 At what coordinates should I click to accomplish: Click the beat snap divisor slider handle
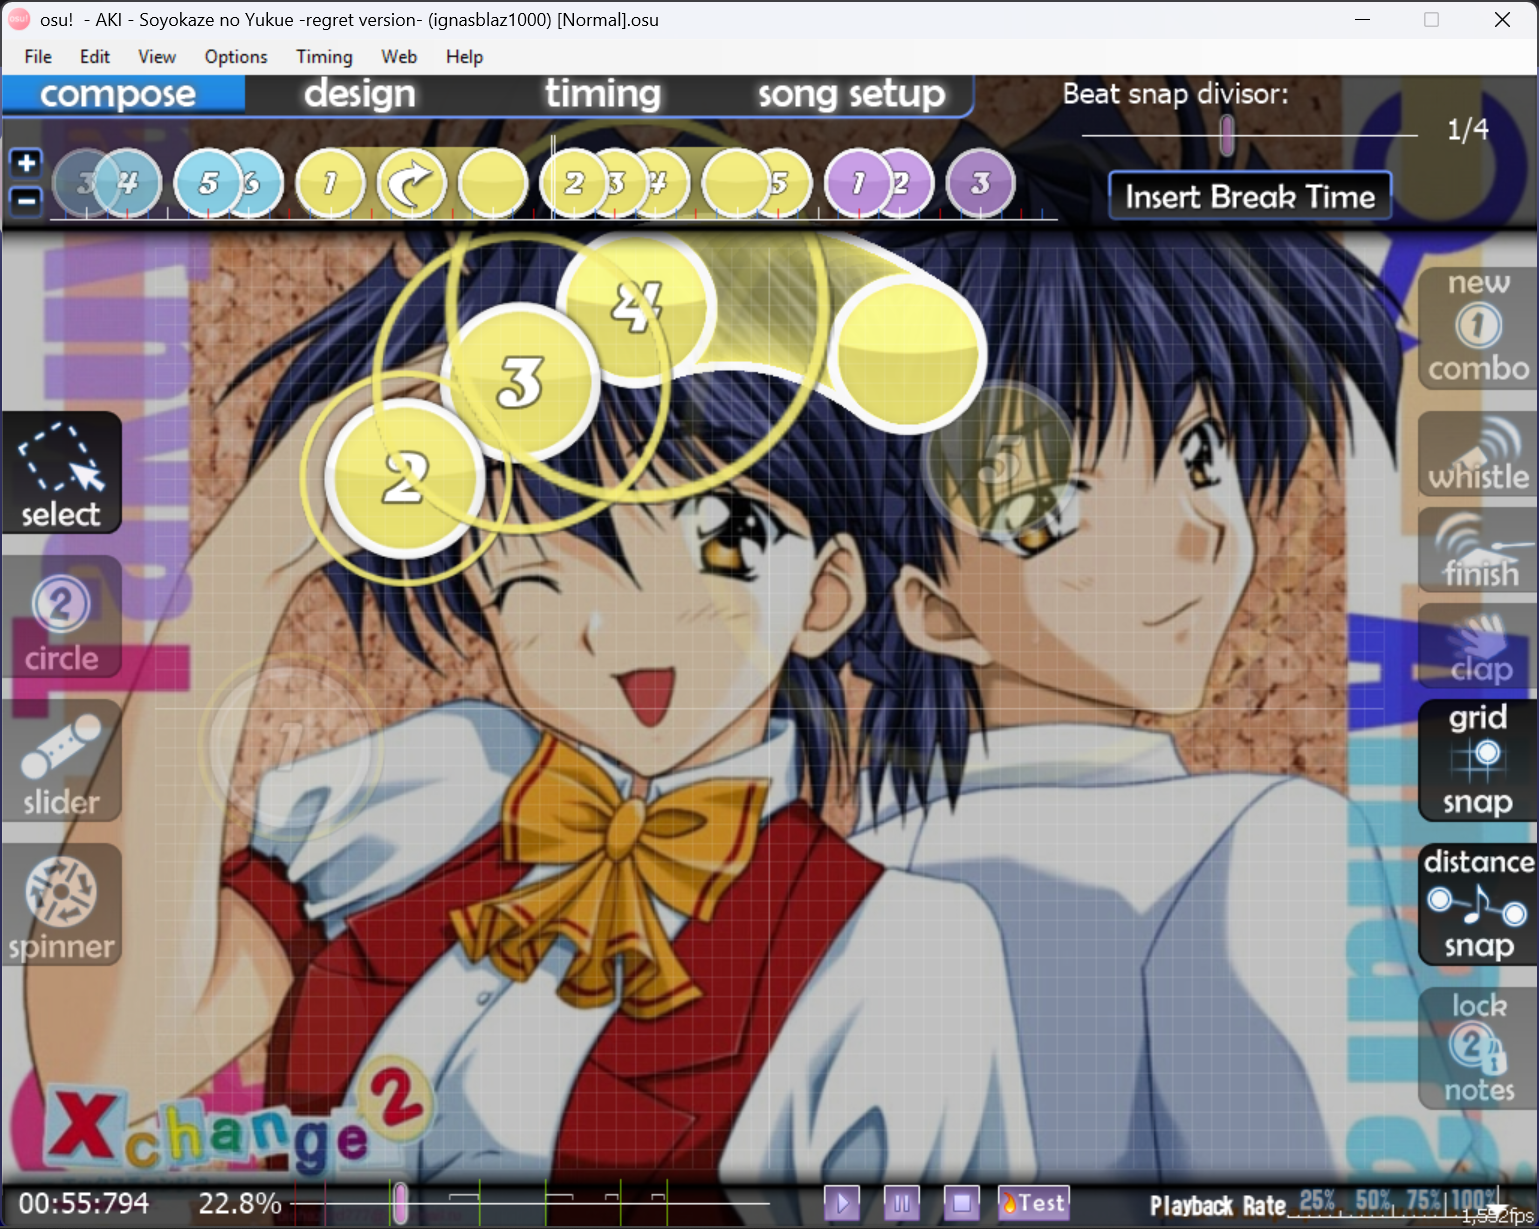(x=1226, y=134)
